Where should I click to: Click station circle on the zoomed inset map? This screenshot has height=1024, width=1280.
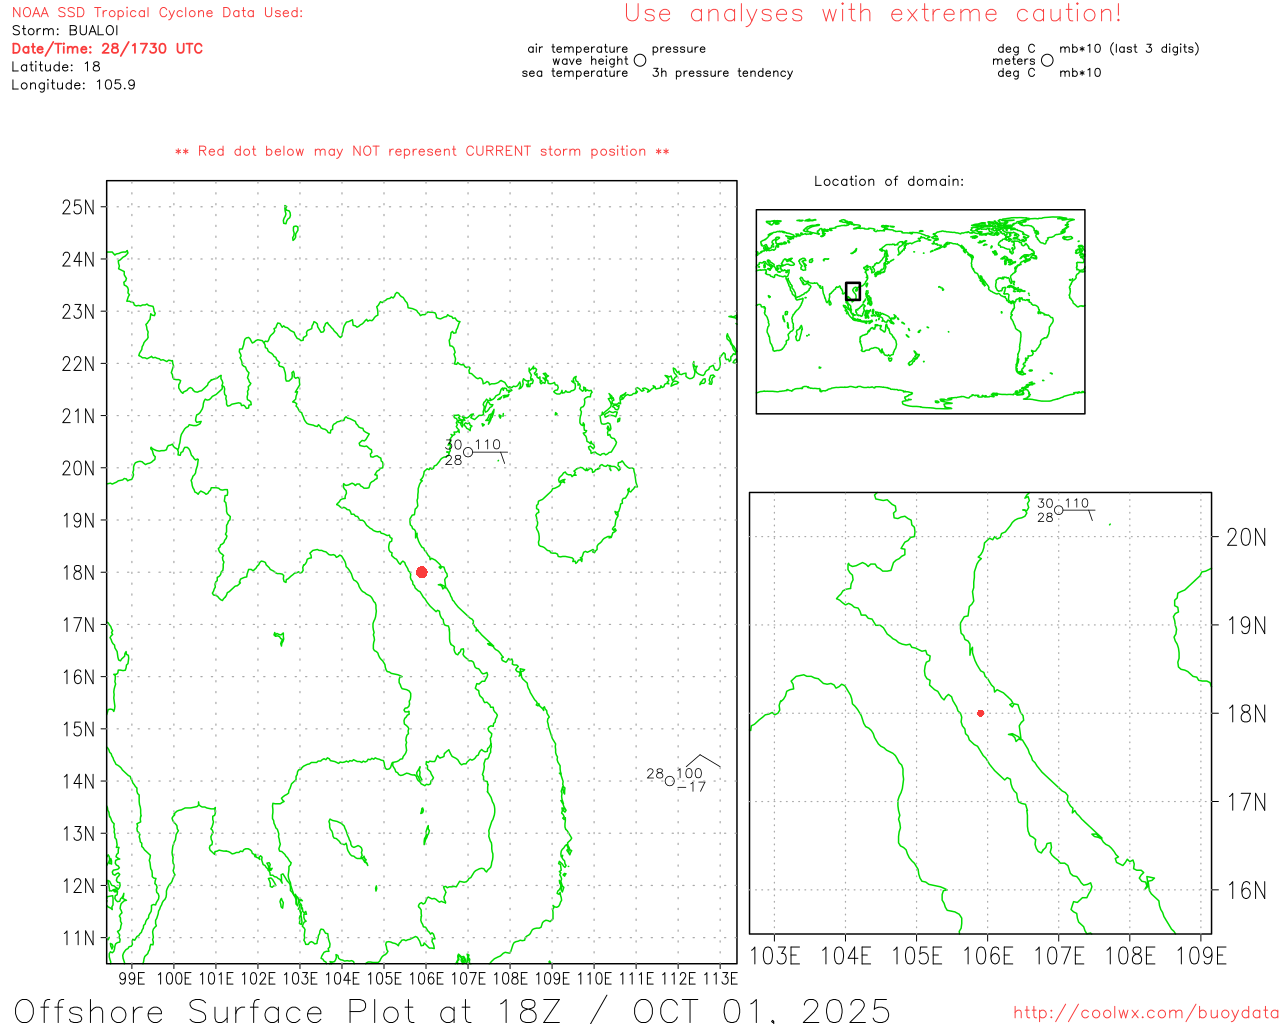(1059, 510)
